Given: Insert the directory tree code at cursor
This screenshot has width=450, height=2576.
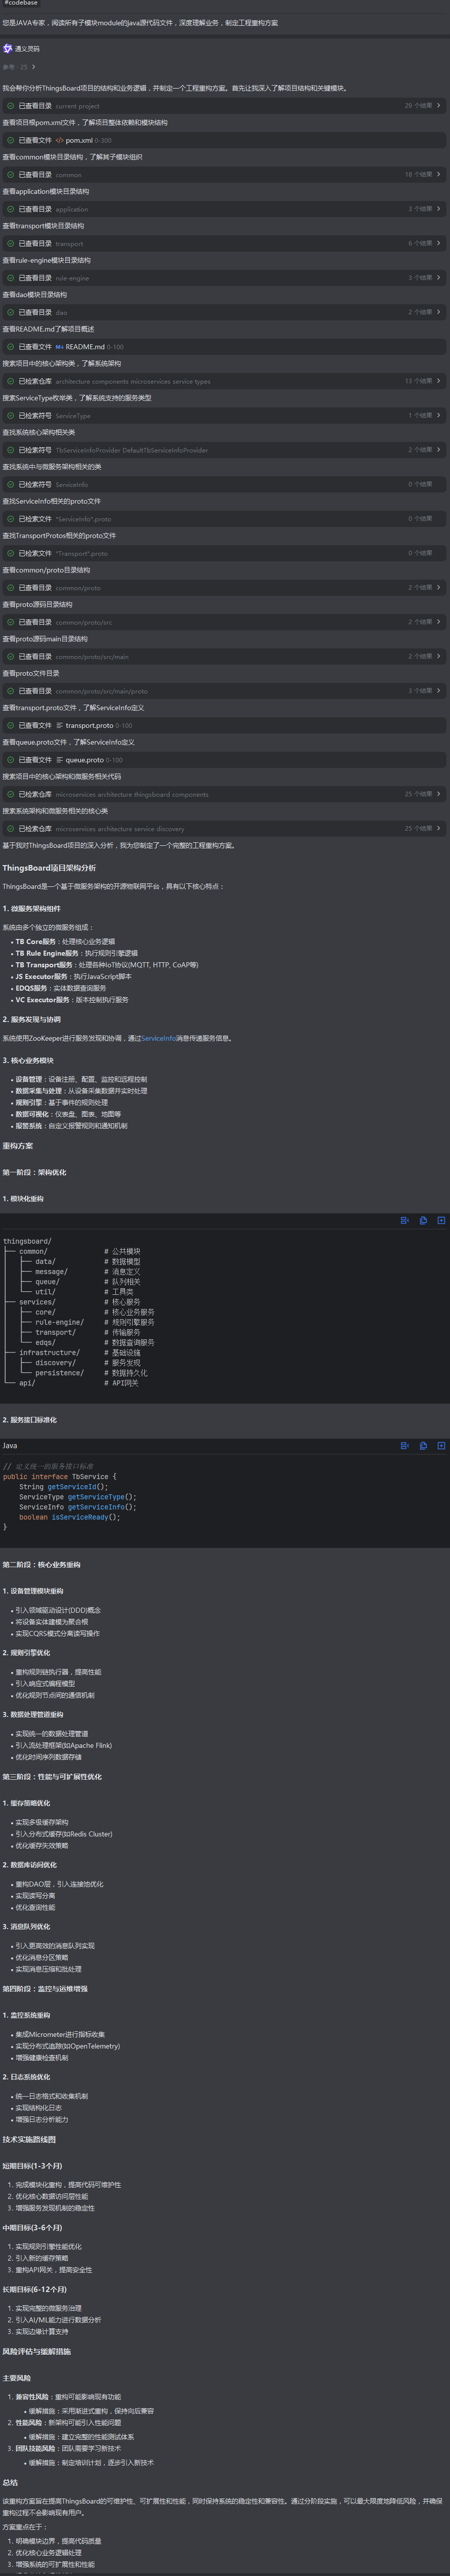Looking at the screenshot, I should (x=405, y=1220).
